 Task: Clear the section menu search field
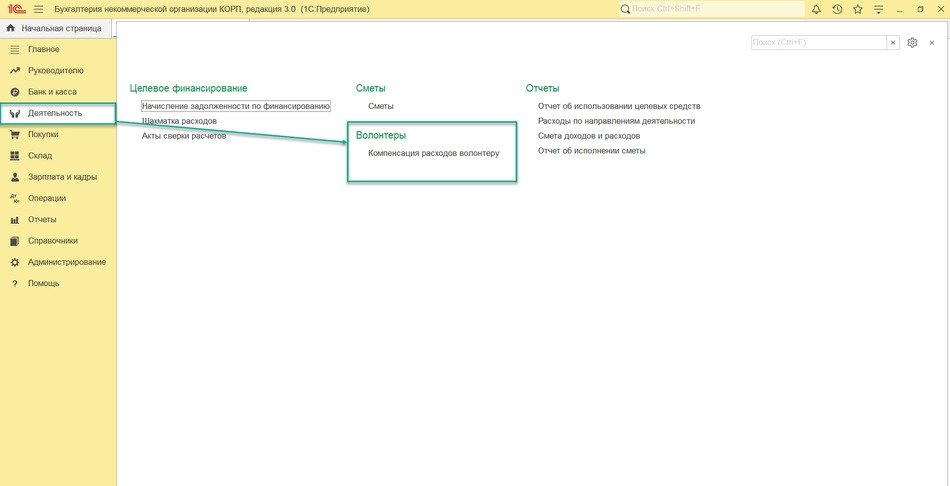pos(893,43)
